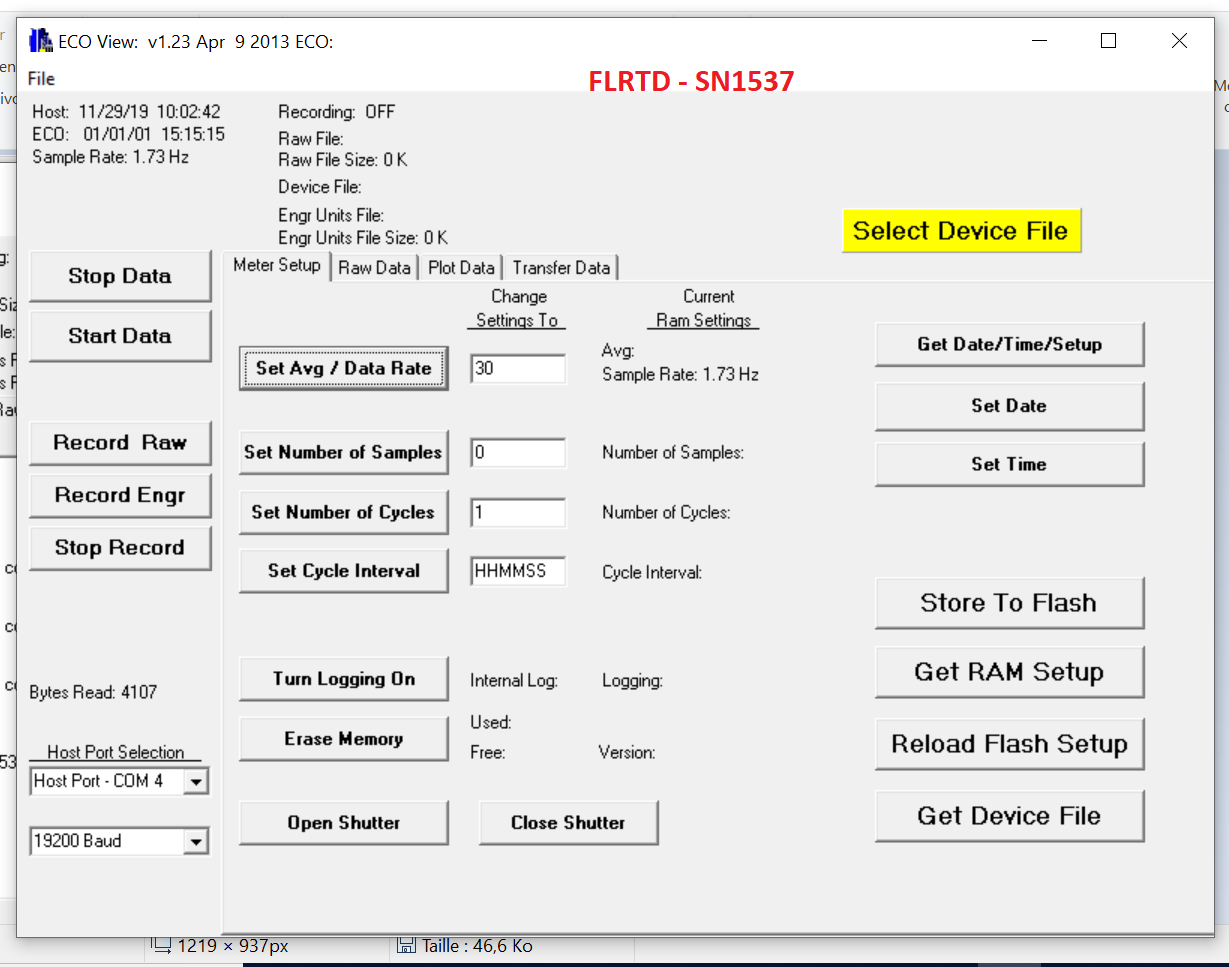Click the Number of Samples input field
Screen dimensions: 1229x967
pyautogui.click(x=517, y=453)
